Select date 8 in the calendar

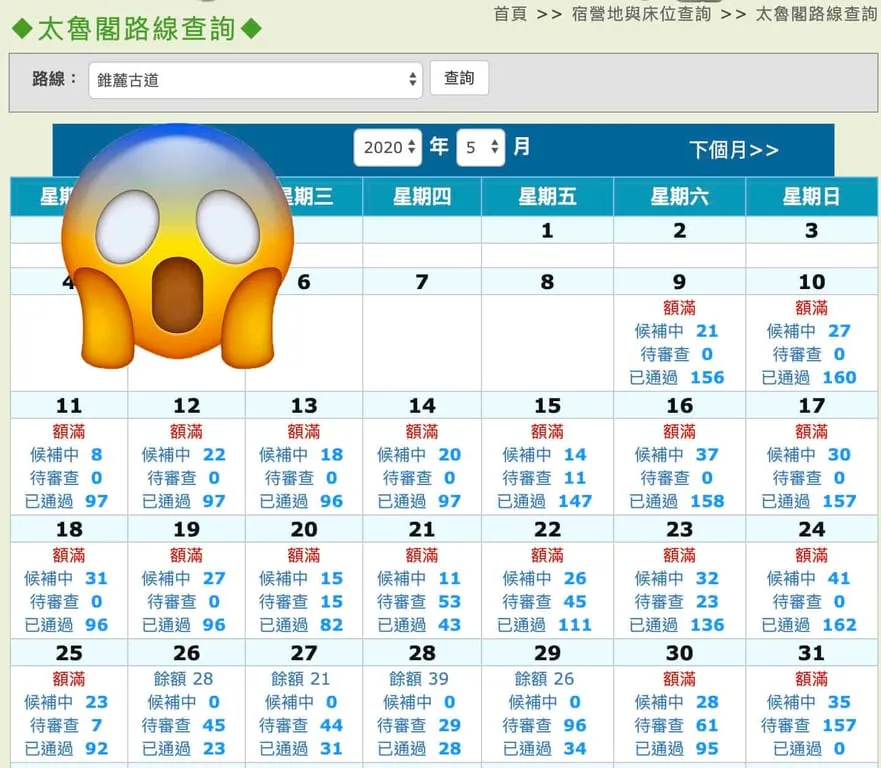(x=547, y=281)
